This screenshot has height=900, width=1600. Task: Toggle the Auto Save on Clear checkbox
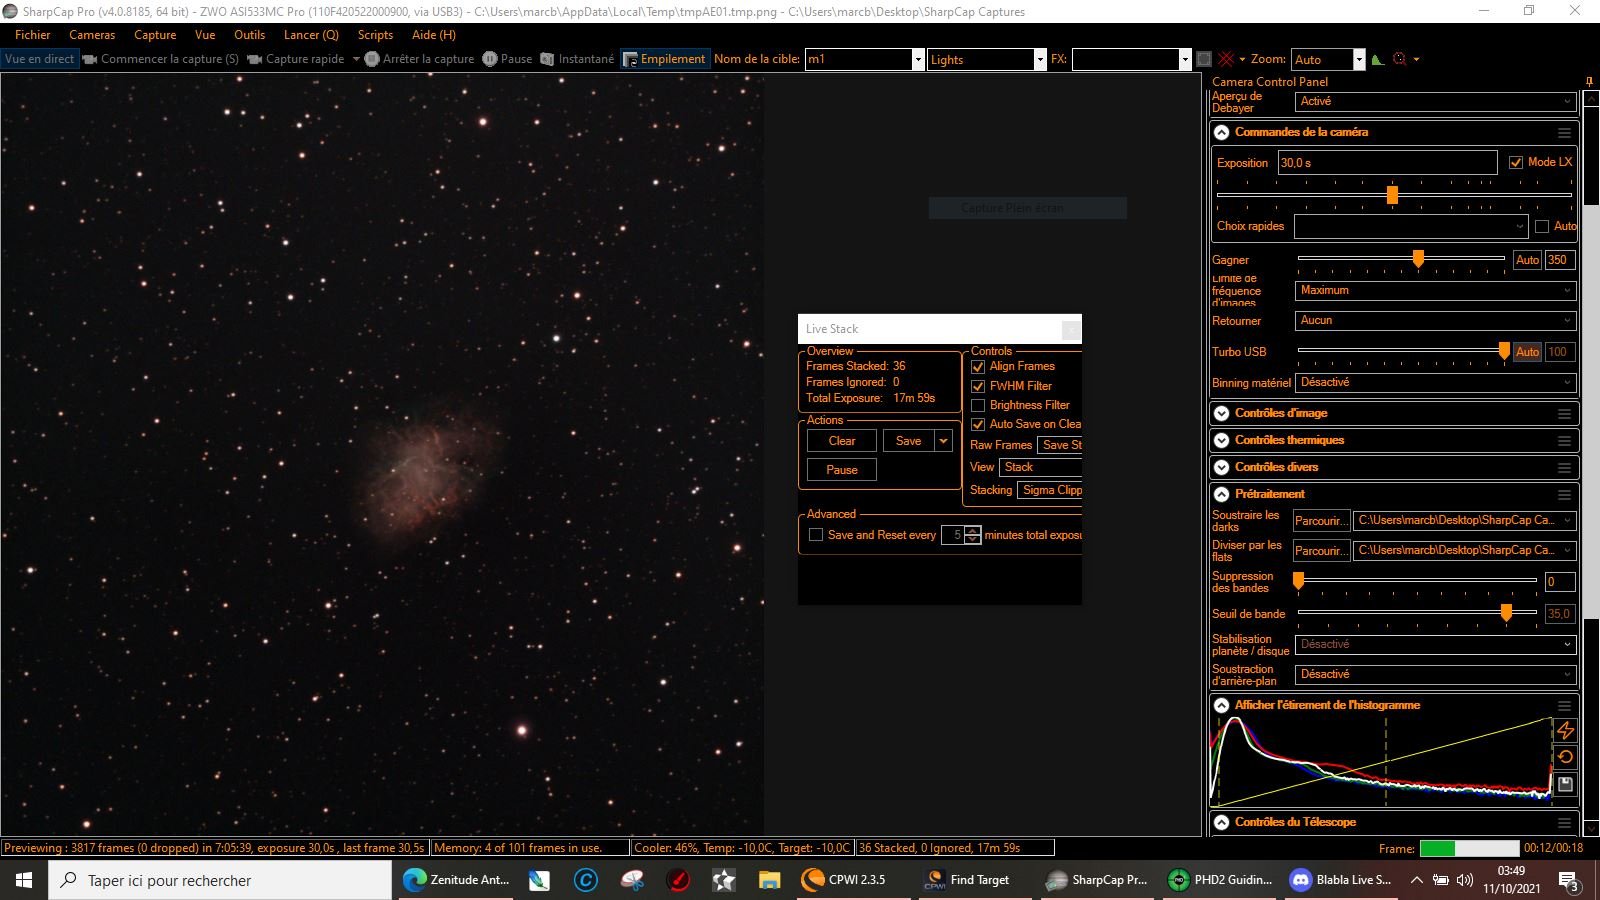click(x=978, y=424)
